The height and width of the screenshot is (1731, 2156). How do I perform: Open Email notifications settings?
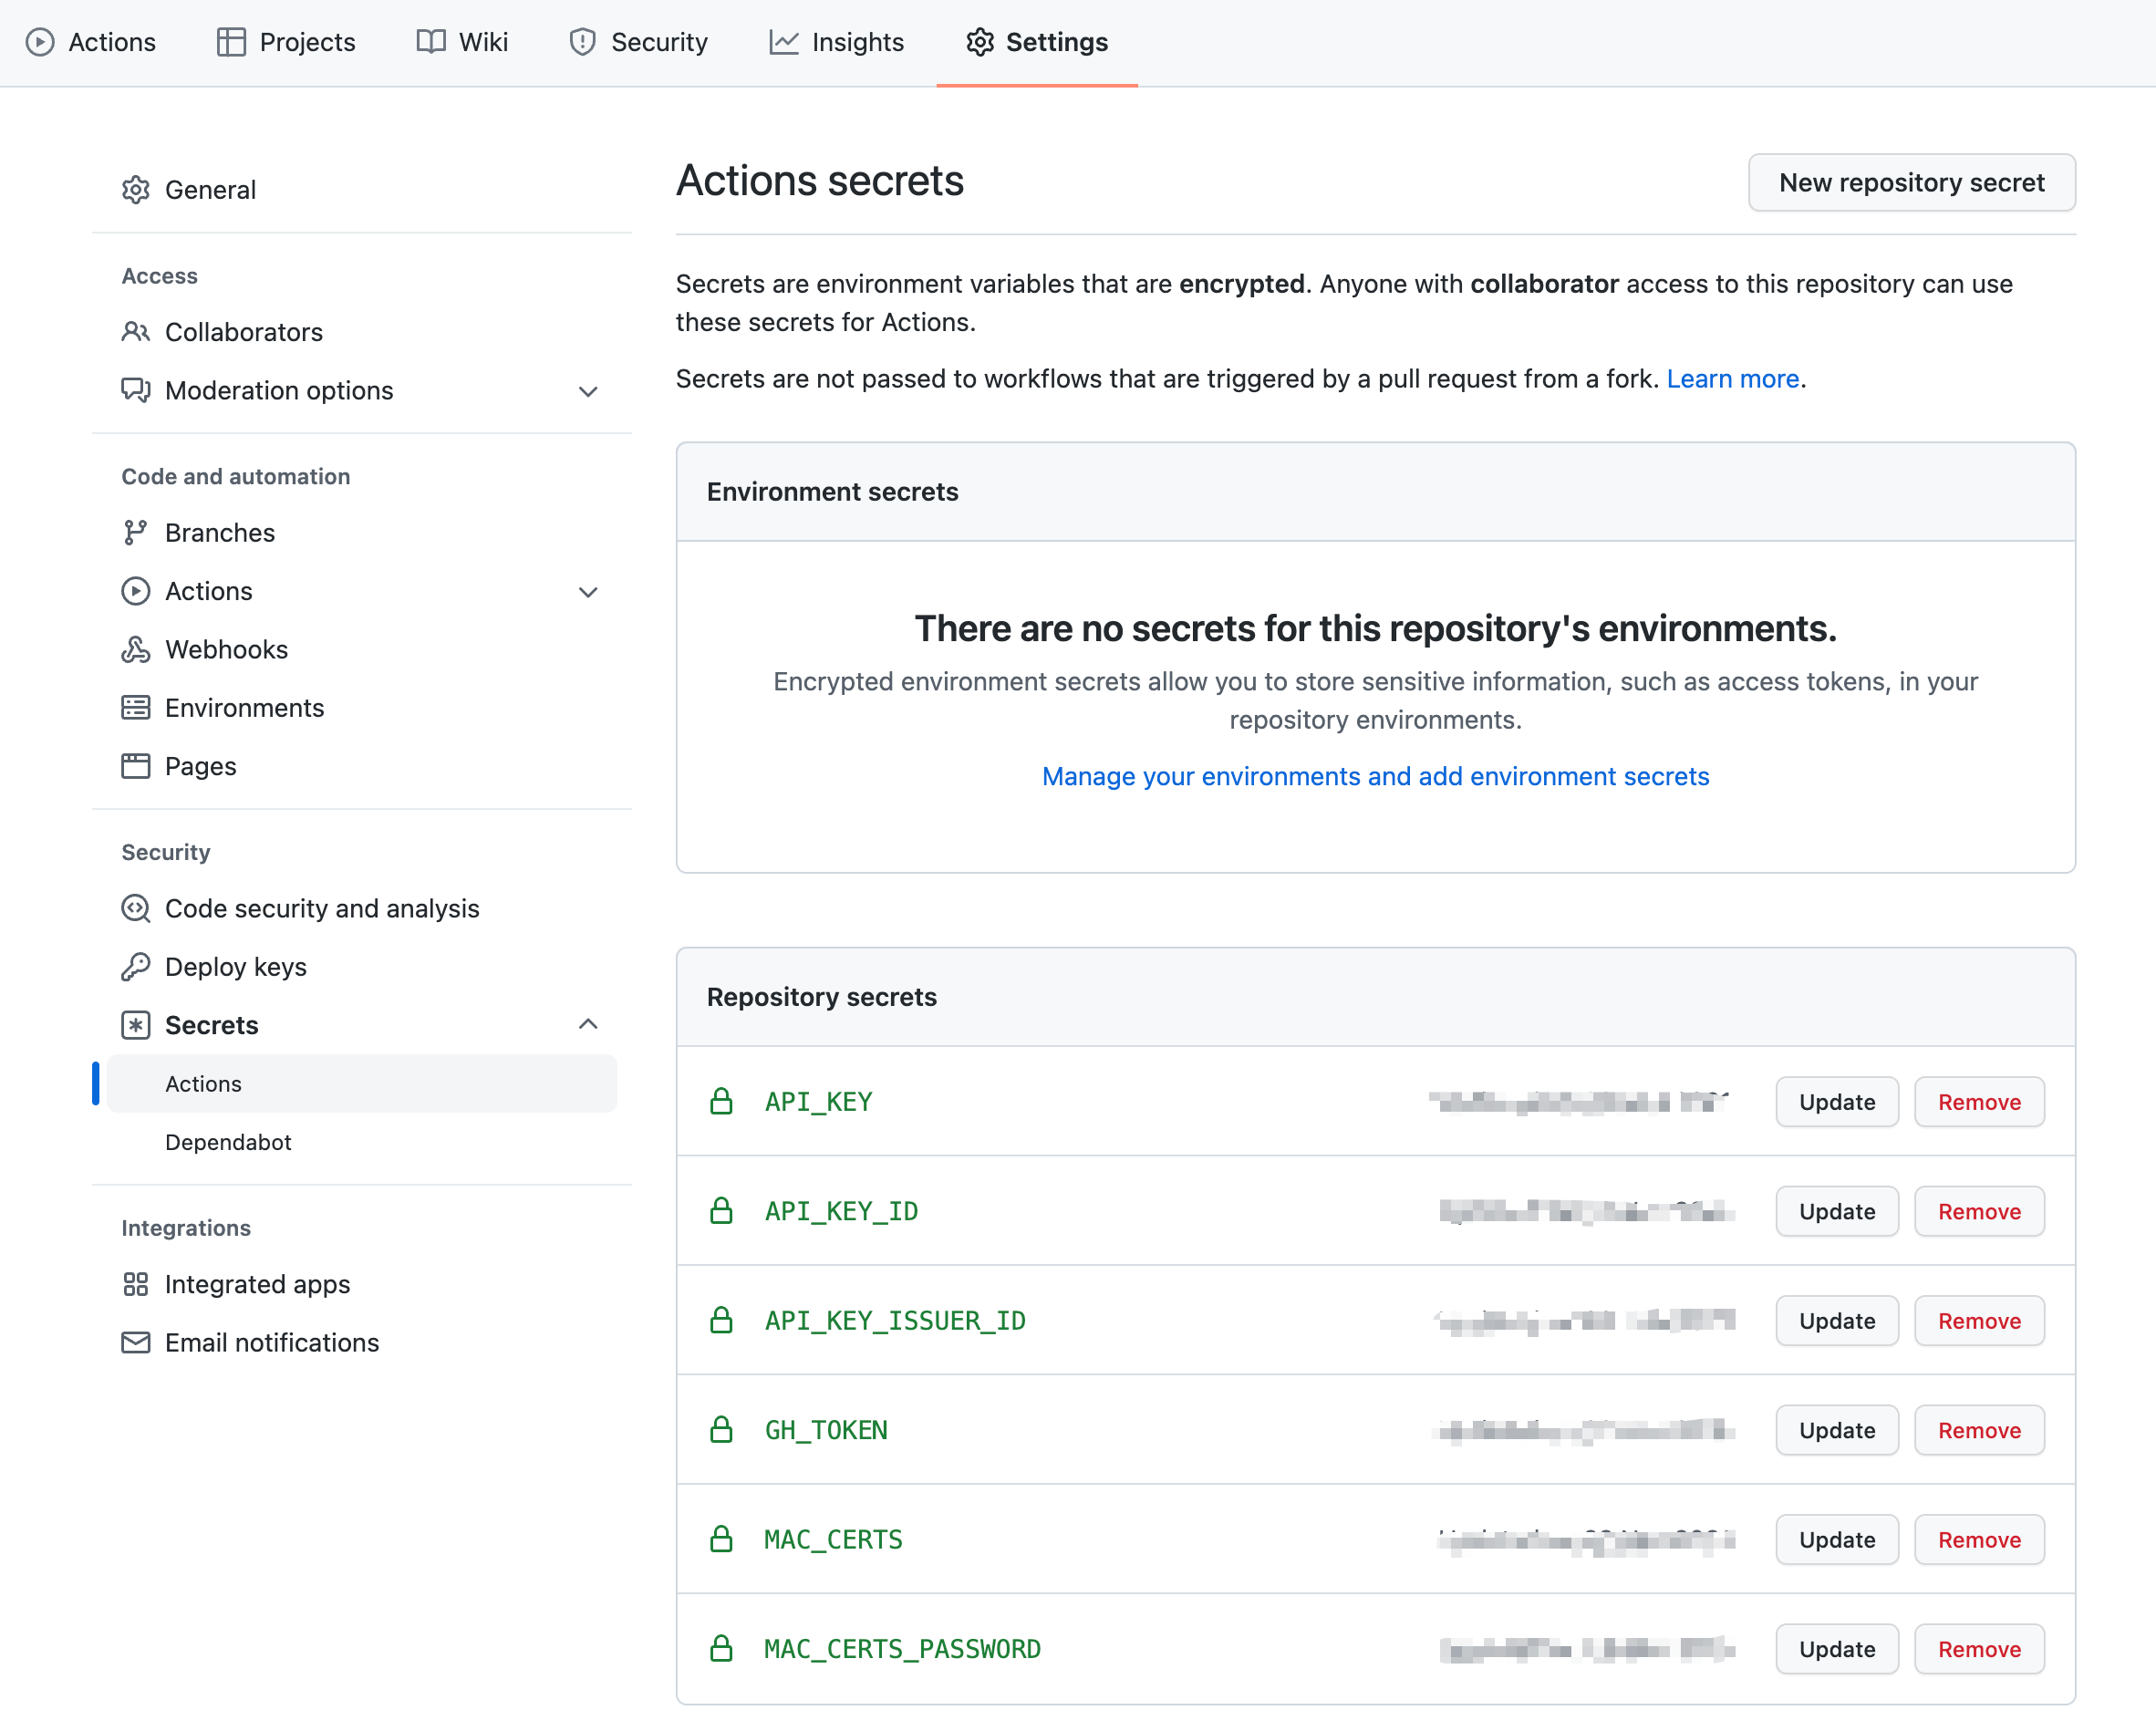[x=362, y=1342]
